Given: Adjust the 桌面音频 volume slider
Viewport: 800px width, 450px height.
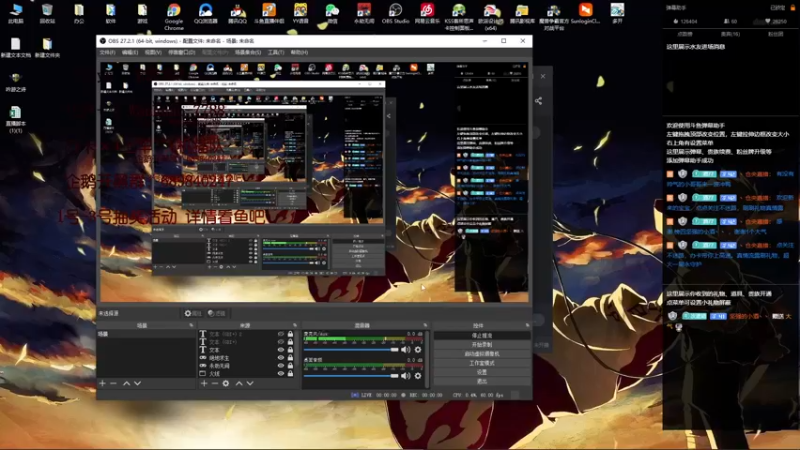Looking at the screenshot, I should [x=351, y=376].
